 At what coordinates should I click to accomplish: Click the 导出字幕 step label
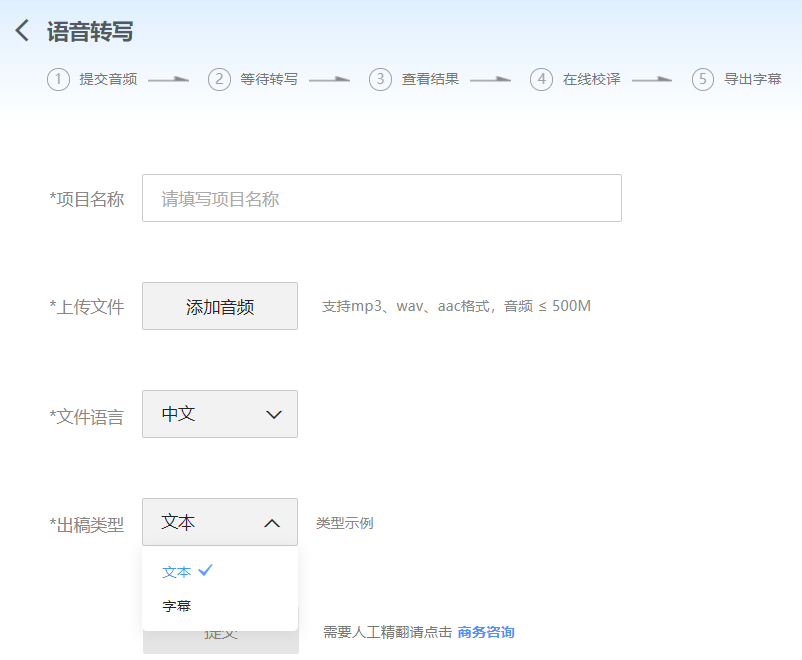pyautogui.click(x=752, y=79)
